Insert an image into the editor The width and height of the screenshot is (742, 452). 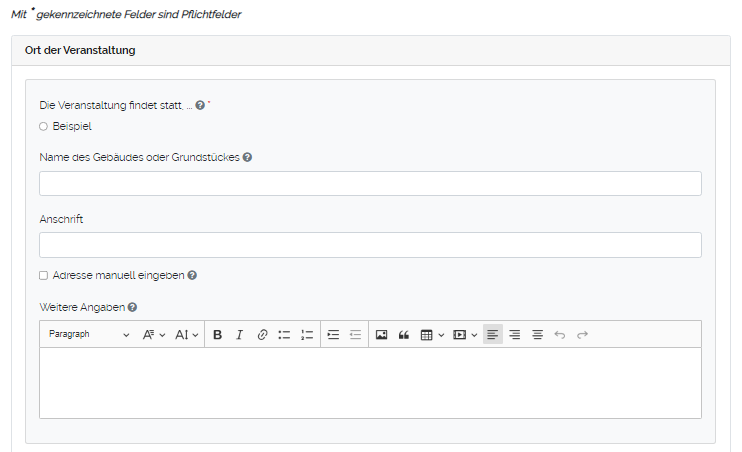tap(381, 335)
